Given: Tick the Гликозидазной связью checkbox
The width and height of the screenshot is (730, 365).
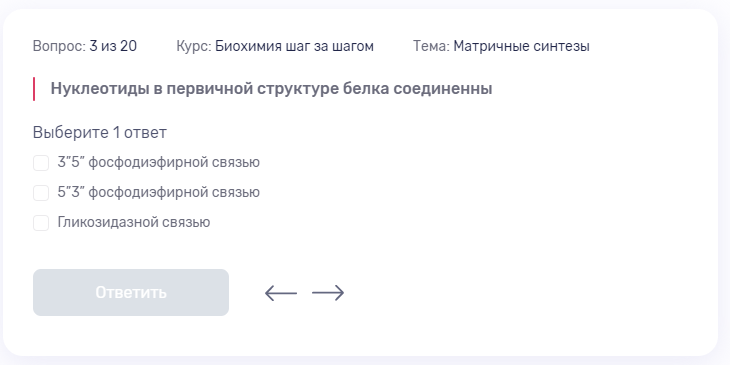Looking at the screenshot, I should [x=41, y=223].
